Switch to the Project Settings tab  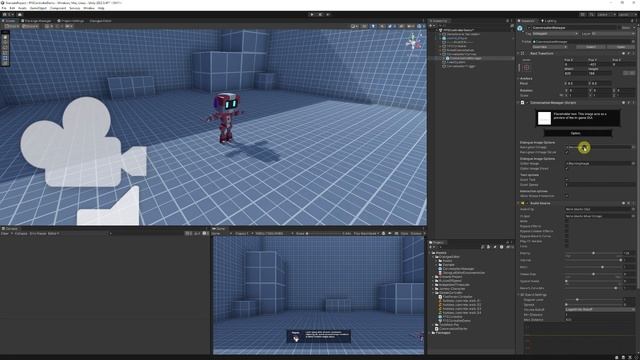[x=71, y=21]
